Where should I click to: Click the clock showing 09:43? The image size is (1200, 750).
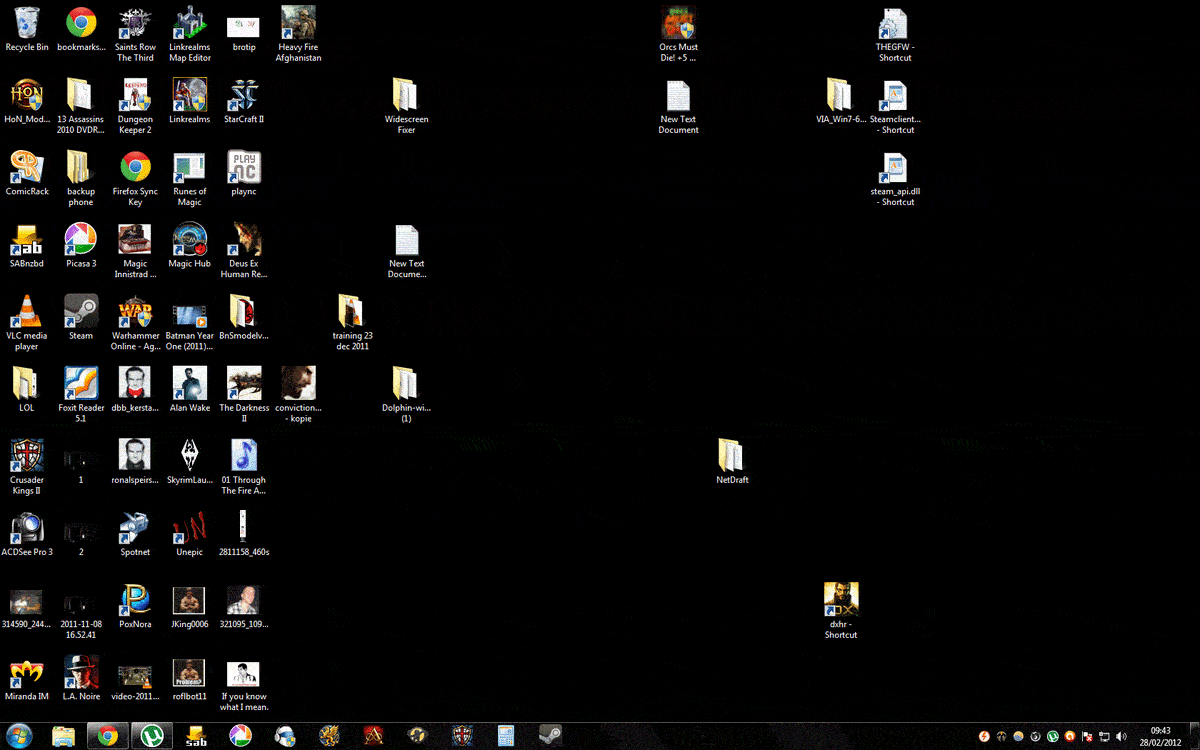point(1160,736)
